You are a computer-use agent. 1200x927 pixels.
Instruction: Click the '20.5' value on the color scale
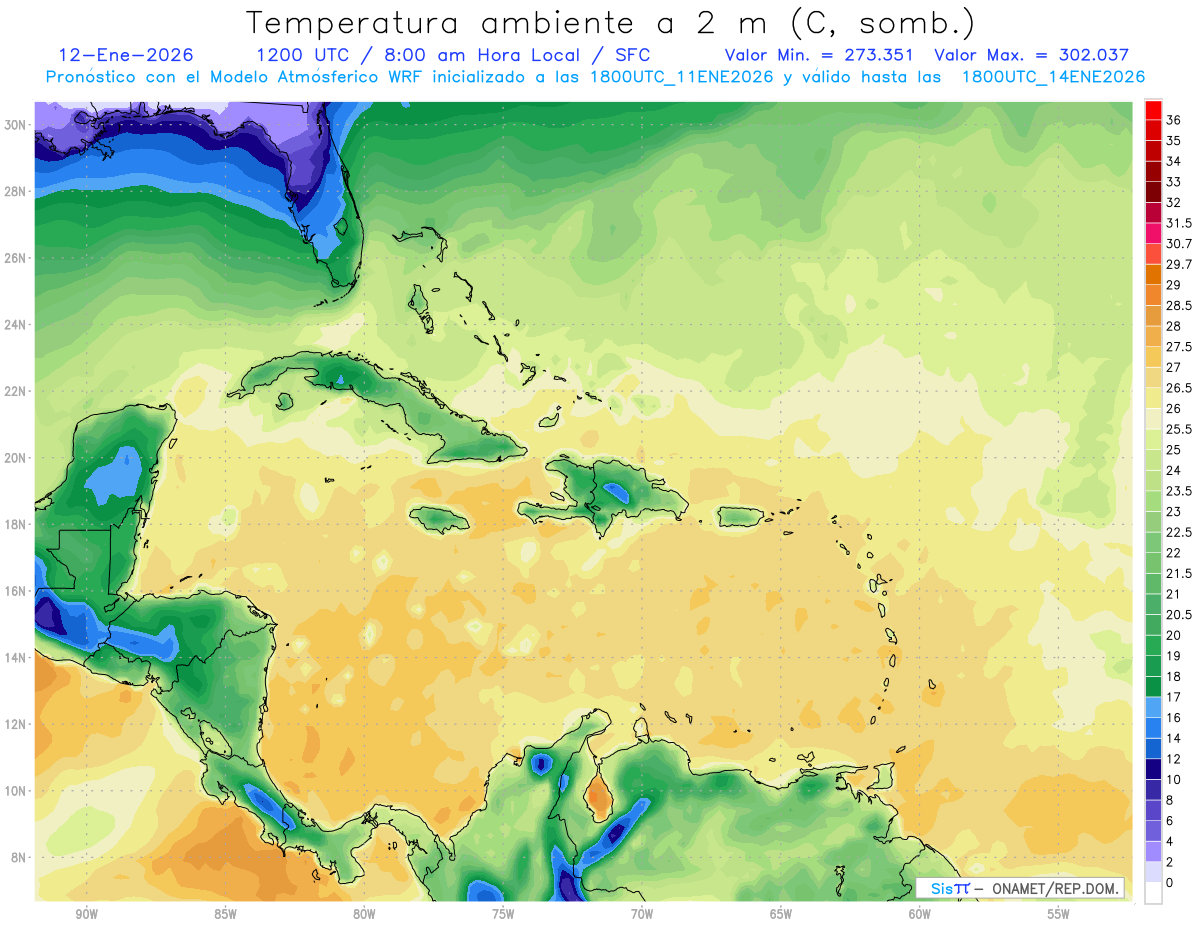click(1179, 615)
